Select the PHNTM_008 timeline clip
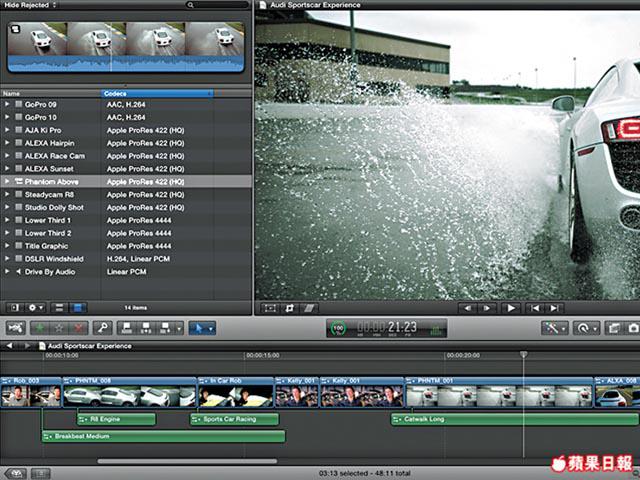This screenshot has width=640, height=480. pyautogui.click(x=129, y=392)
